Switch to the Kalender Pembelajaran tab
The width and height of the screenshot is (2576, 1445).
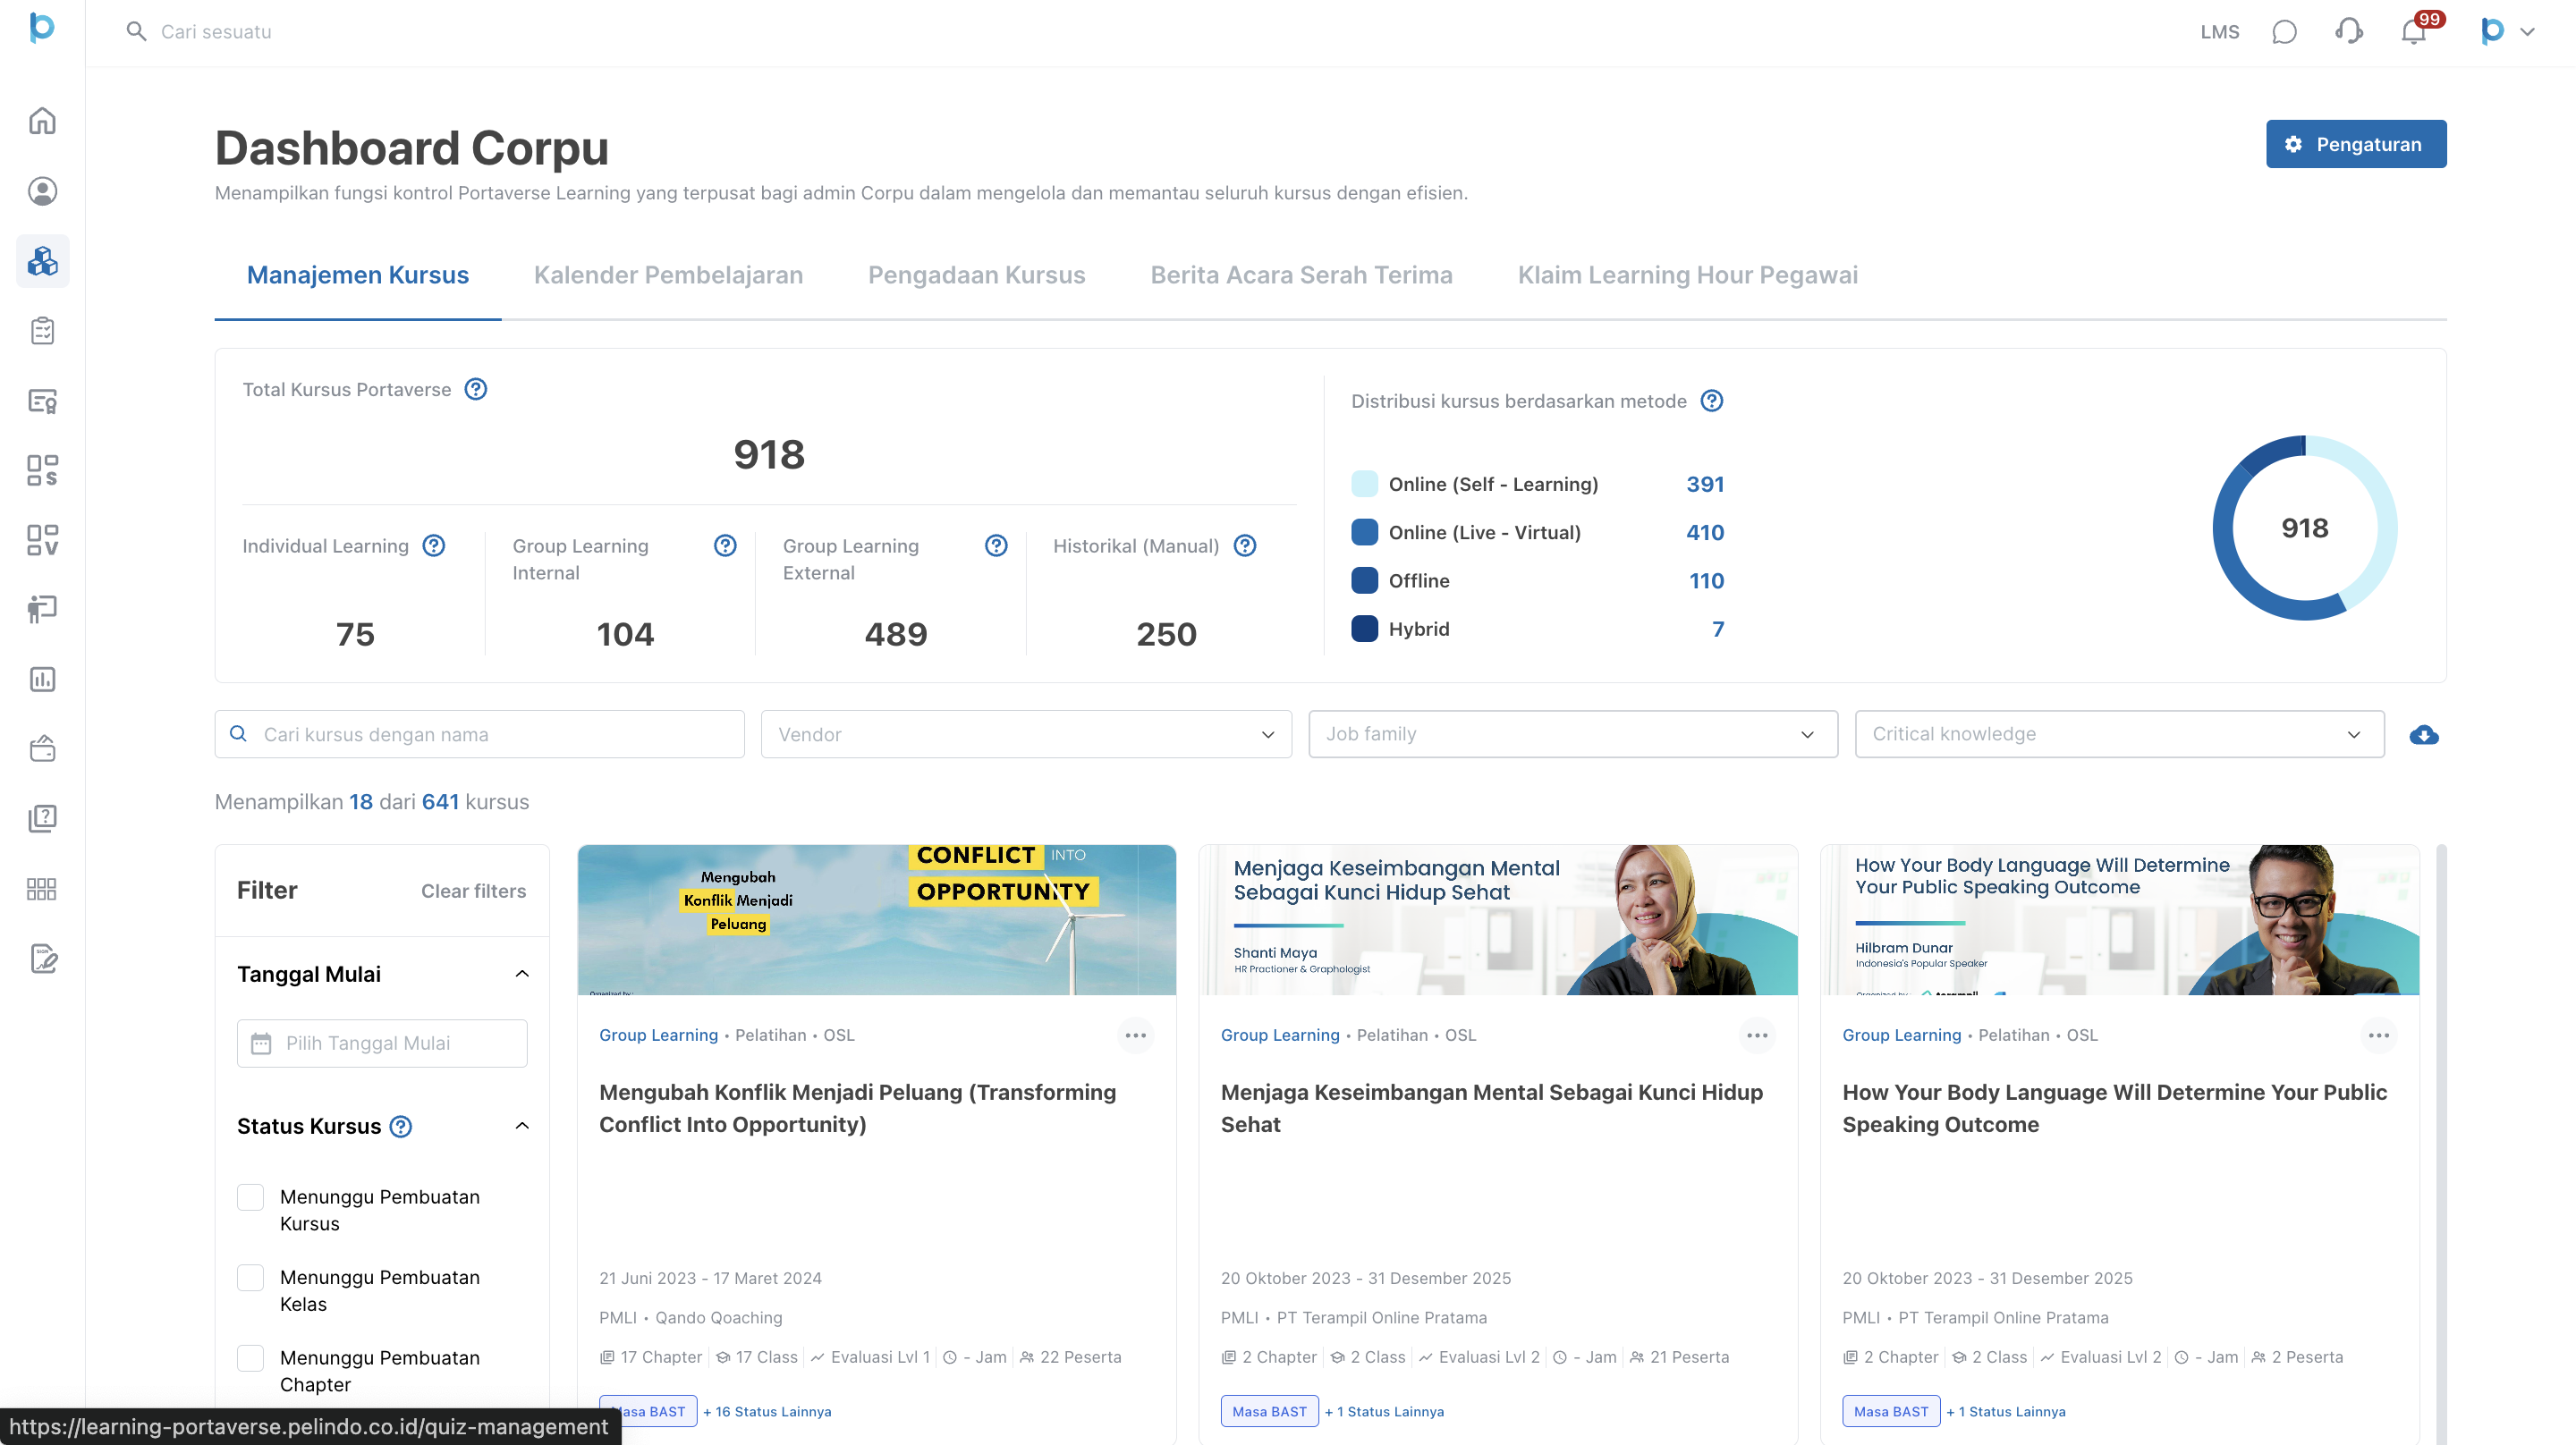tap(668, 275)
